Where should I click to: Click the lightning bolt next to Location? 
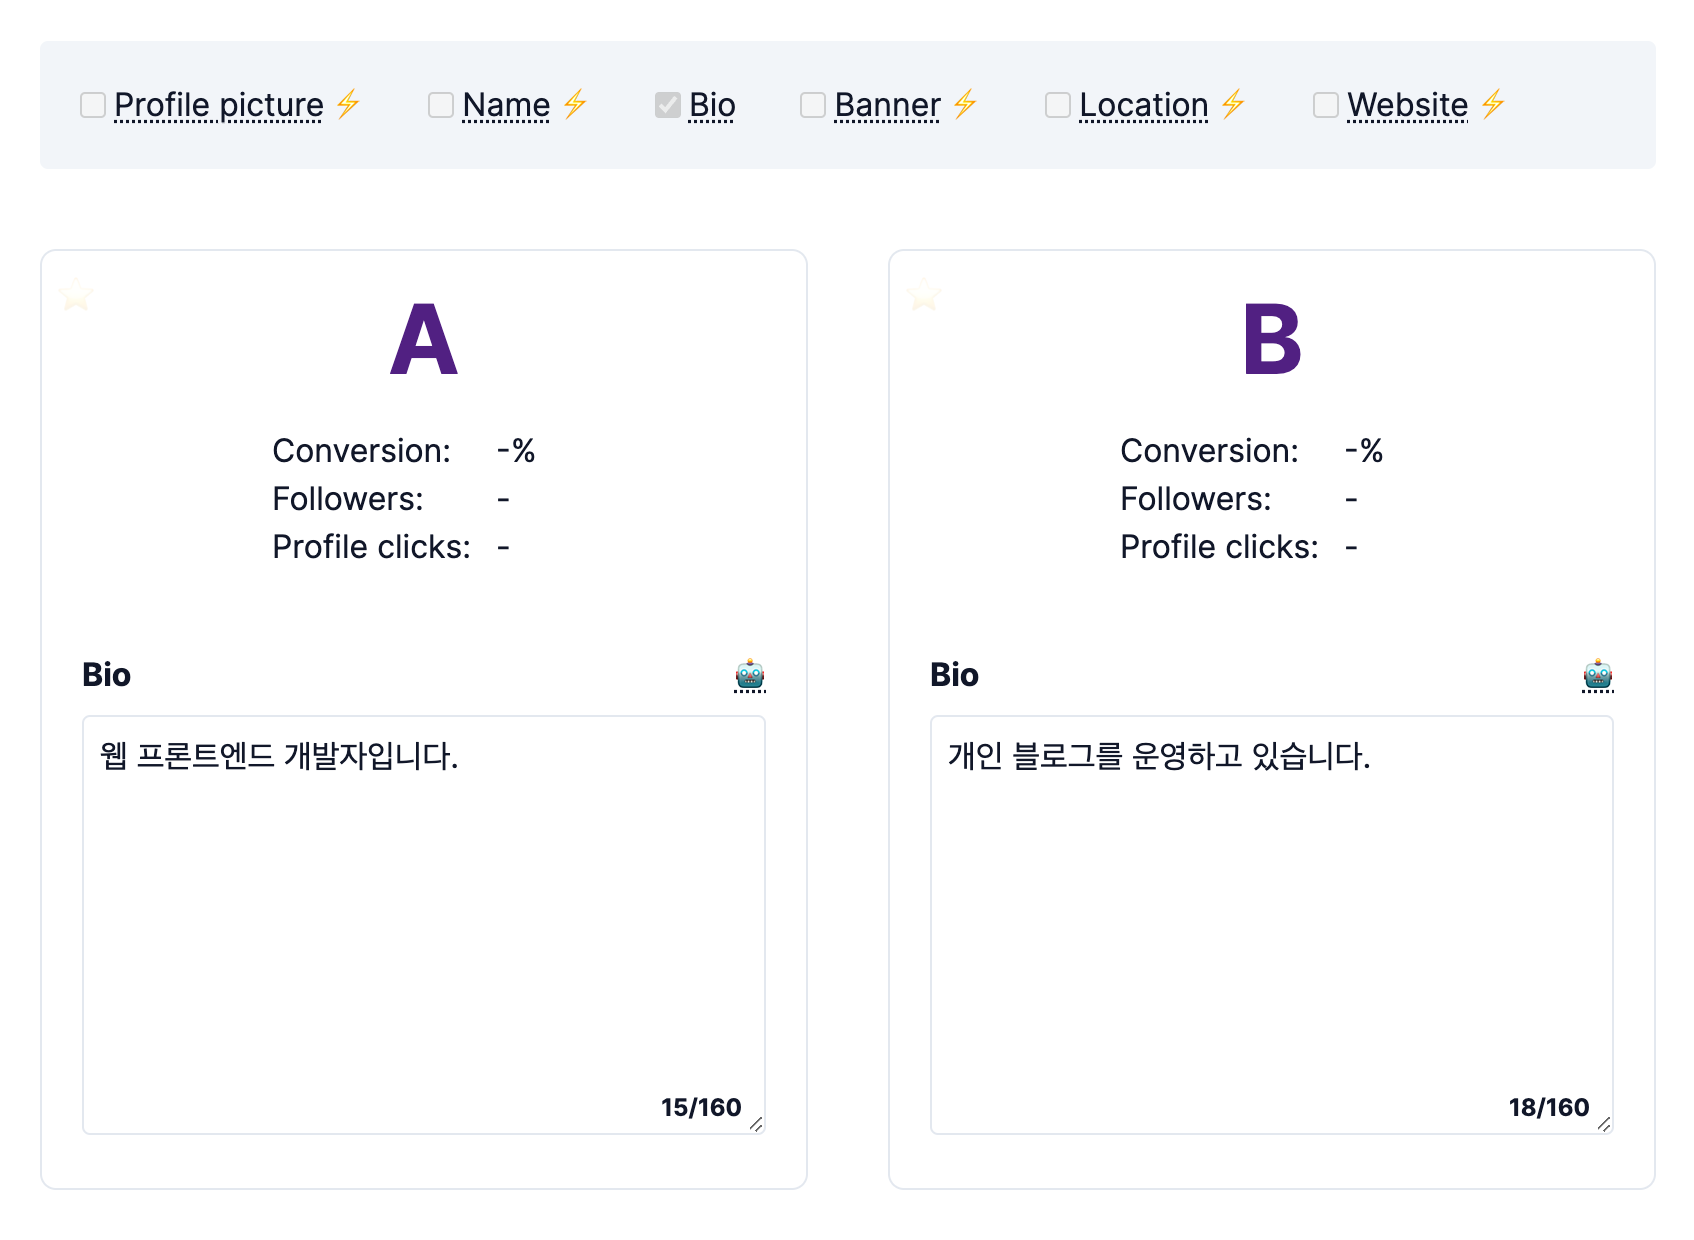click(1234, 104)
